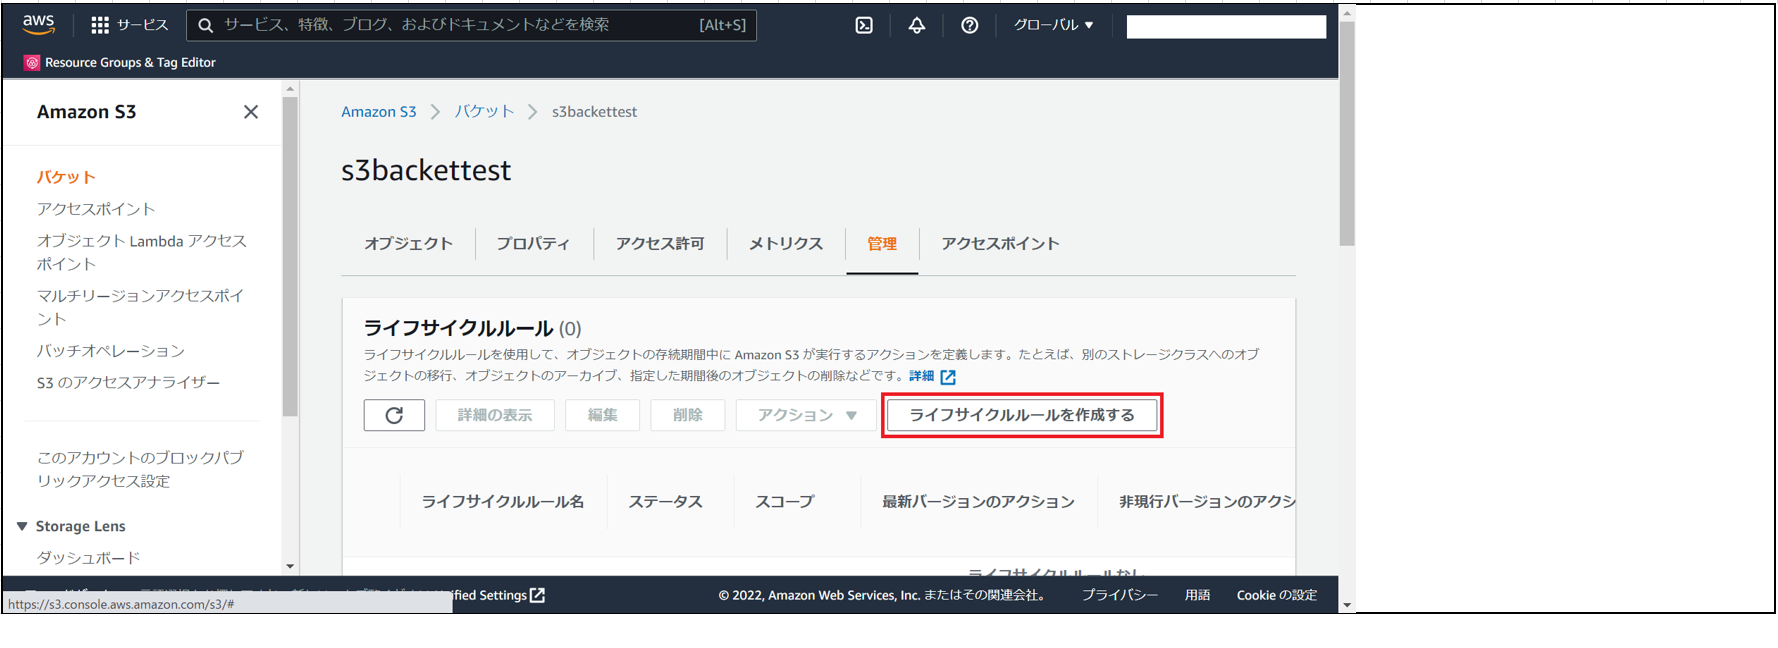
Task: Click the search magnifier icon
Action: click(206, 25)
